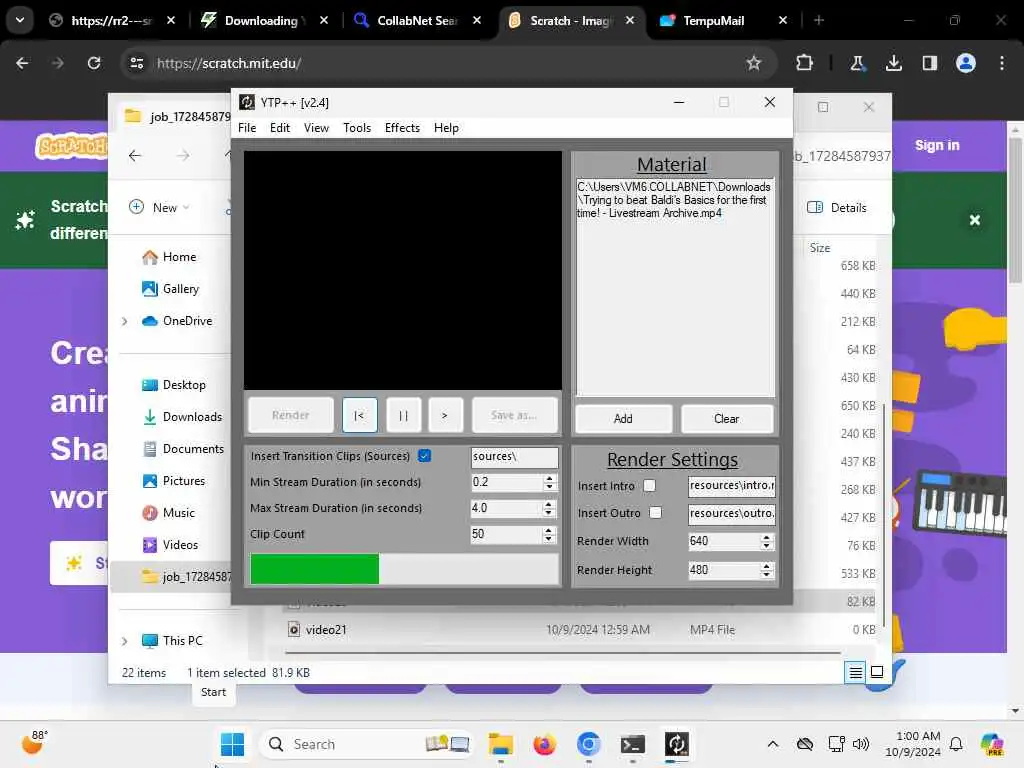Viewport: 1024px width, 768px height.
Task: Click the sources\ path field
Action: click(514, 456)
